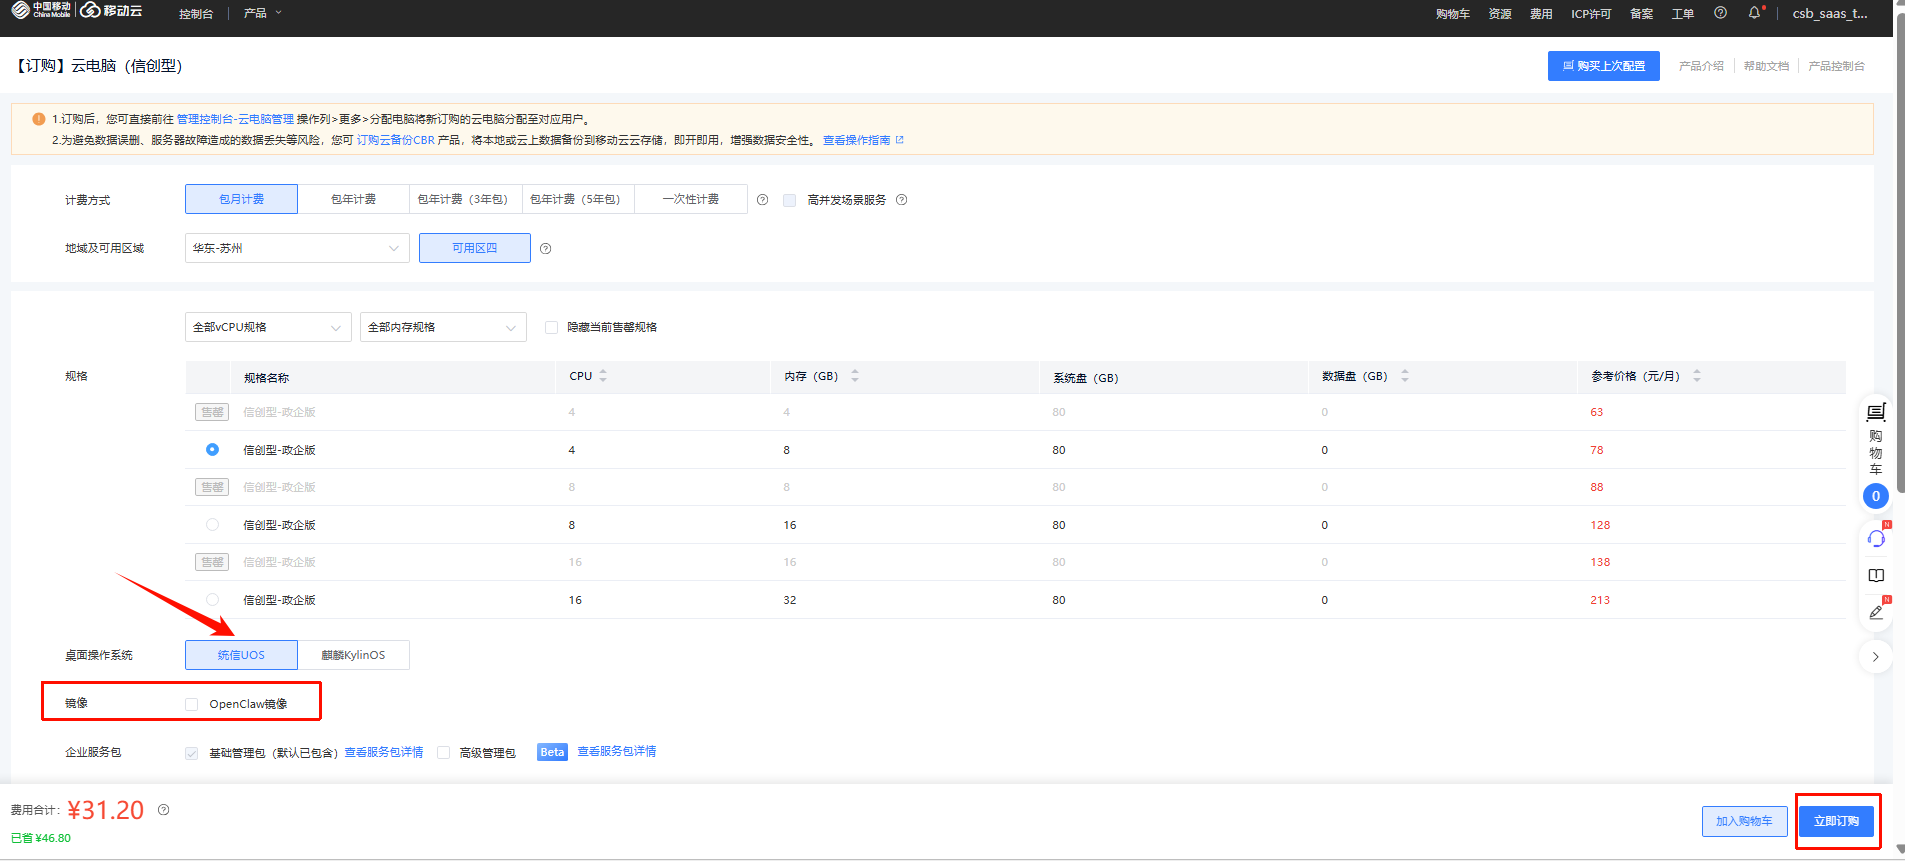Check the 高级管理包 checkbox

(x=443, y=753)
